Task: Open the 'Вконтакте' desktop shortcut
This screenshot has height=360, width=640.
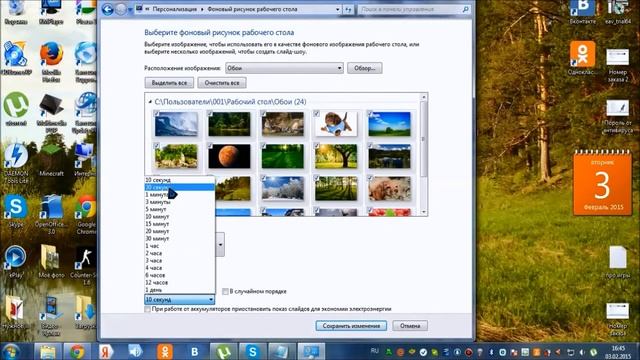Action: click(x=583, y=12)
